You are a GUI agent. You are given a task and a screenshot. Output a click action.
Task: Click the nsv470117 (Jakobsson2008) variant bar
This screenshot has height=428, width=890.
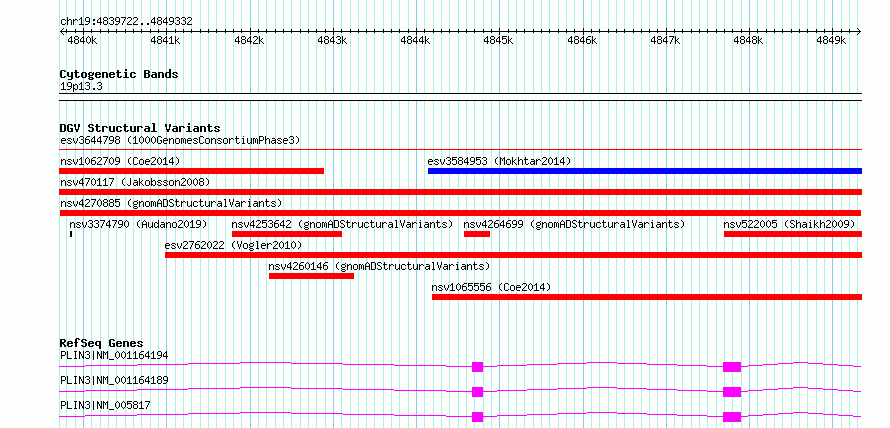coord(461,192)
